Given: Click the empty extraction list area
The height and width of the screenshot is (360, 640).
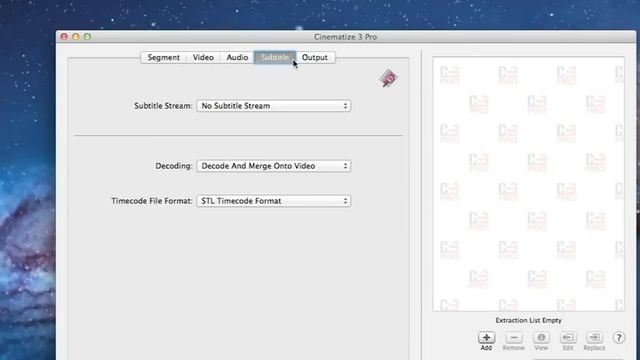Looking at the screenshot, I should click(528, 184).
